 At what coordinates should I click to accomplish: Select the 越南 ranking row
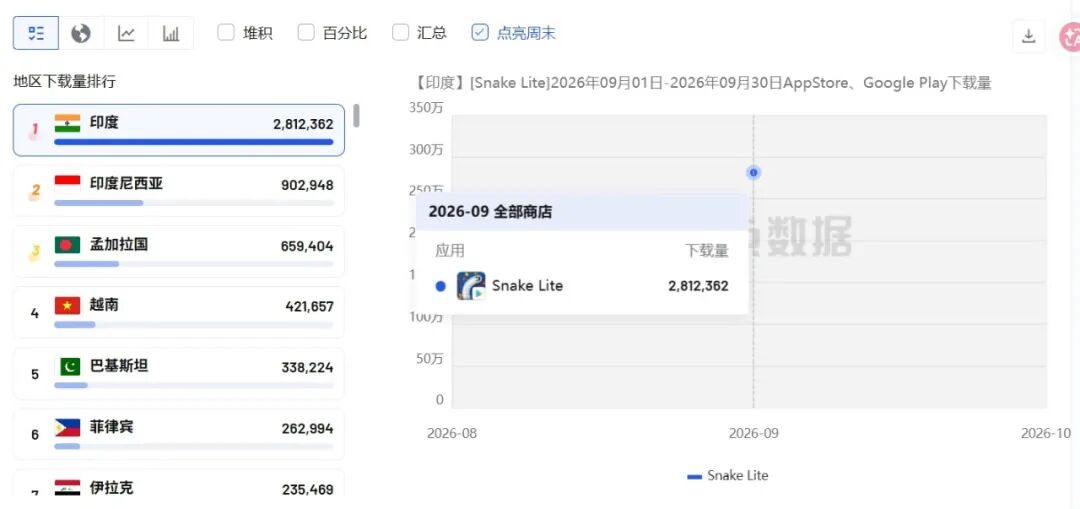(179, 312)
